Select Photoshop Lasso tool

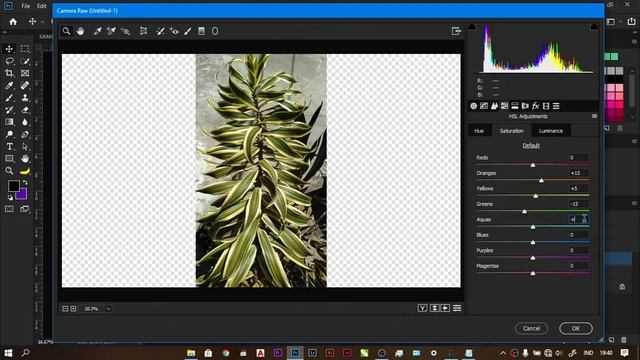(9, 61)
